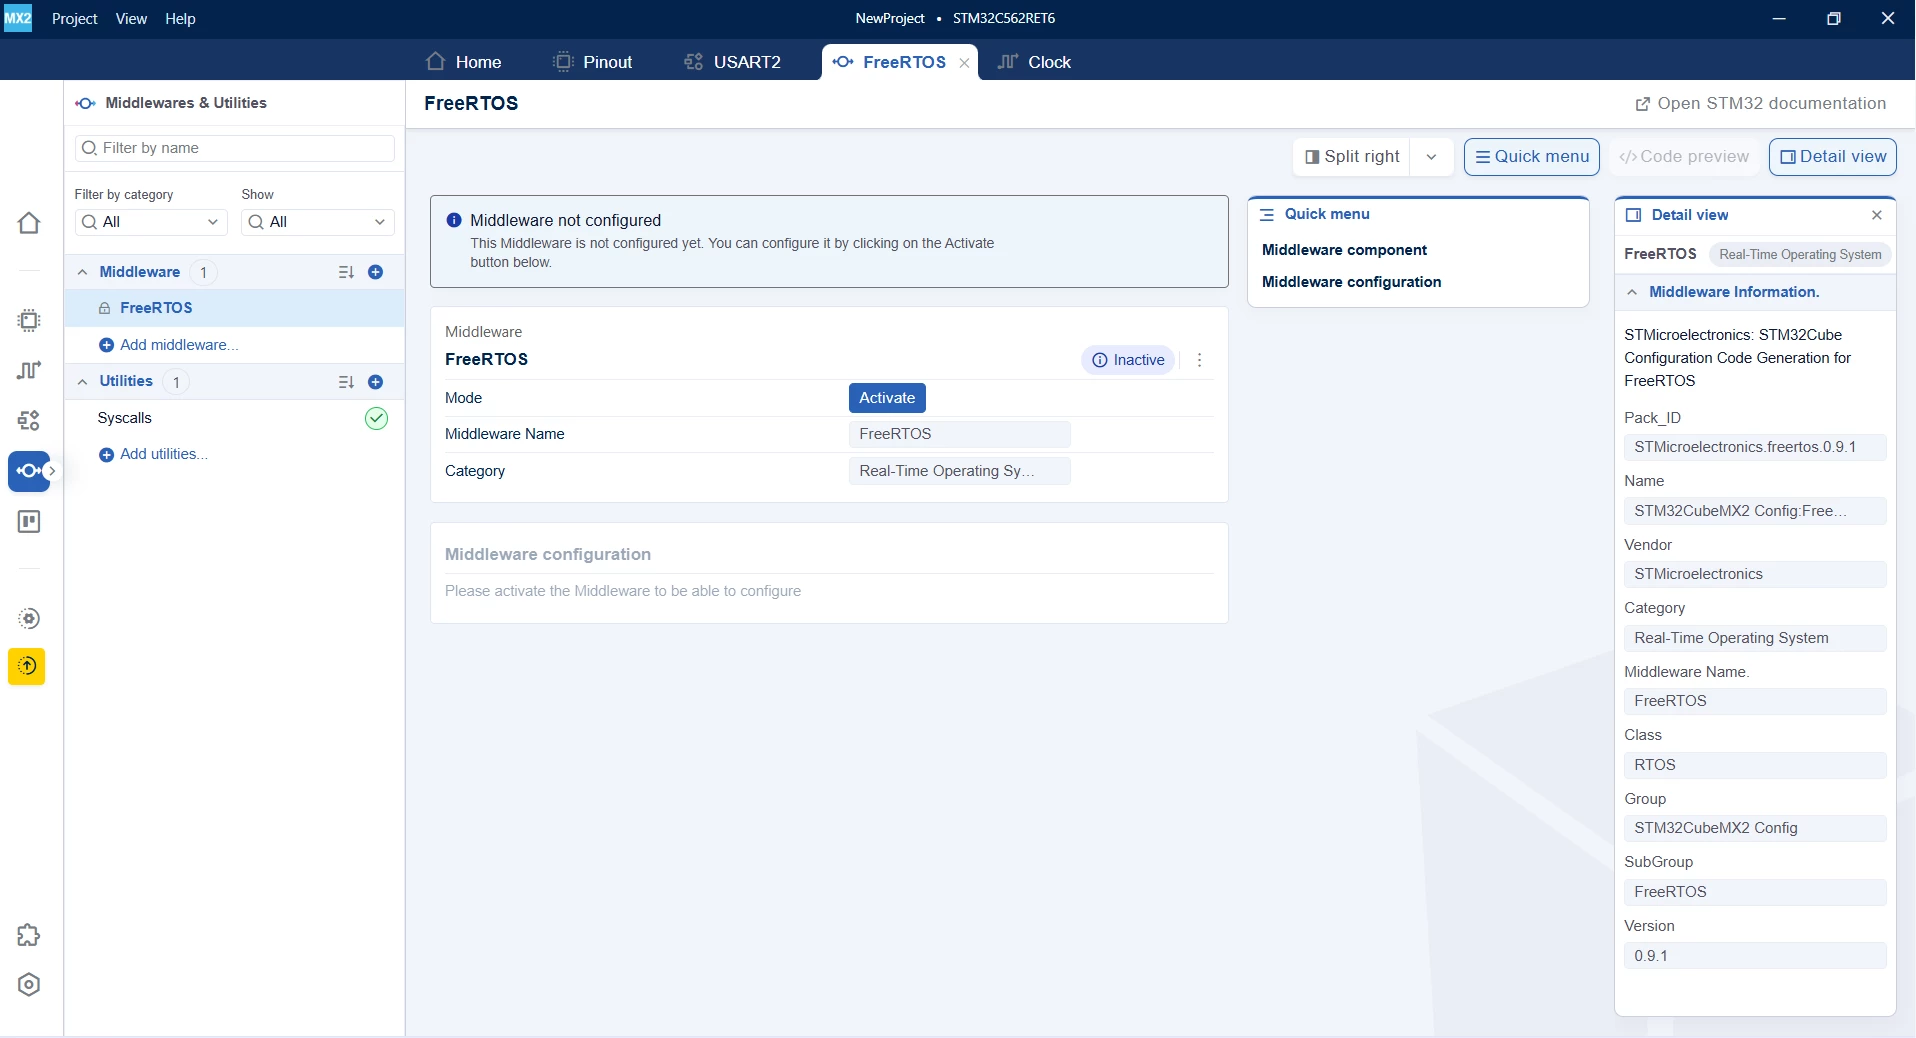Open the Filter by category dropdown
The width and height of the screenshot is (1916, 1038).
151,222
